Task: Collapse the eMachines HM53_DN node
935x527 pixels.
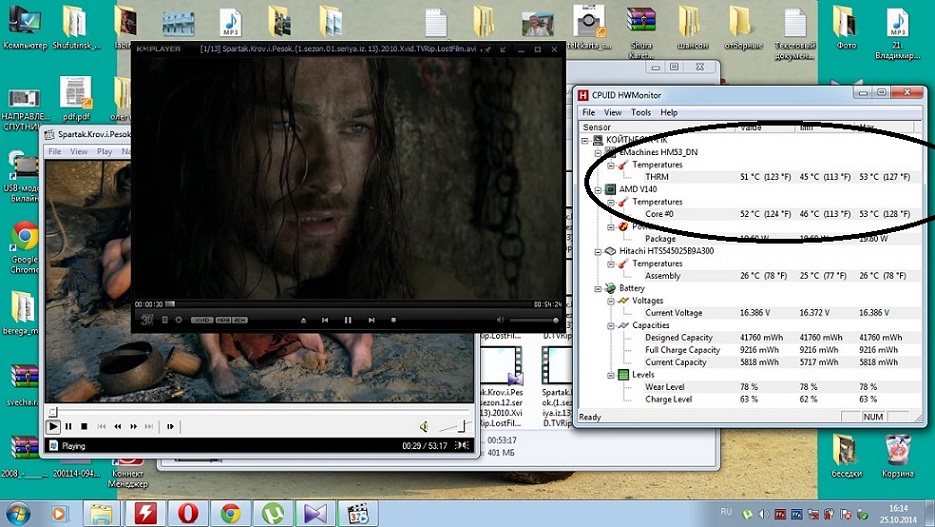Action: (x=598, y=153)
